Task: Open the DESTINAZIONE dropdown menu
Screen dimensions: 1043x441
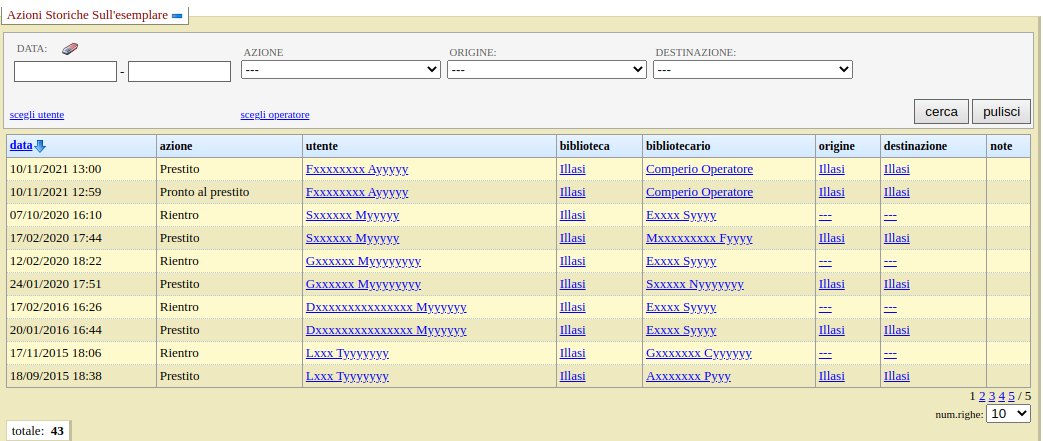Action: 752,70
